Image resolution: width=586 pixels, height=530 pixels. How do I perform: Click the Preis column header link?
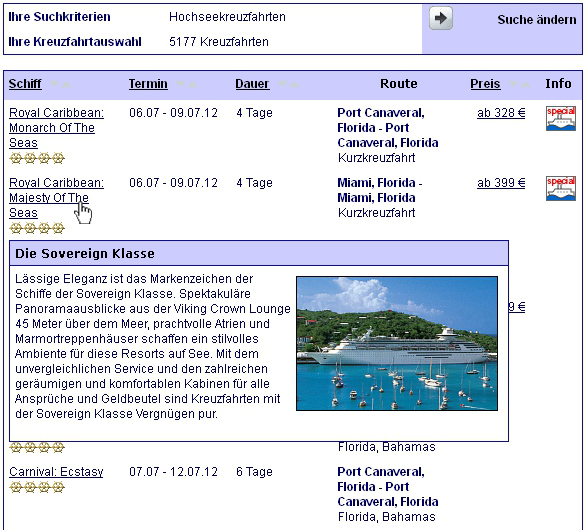pos(485,84)
